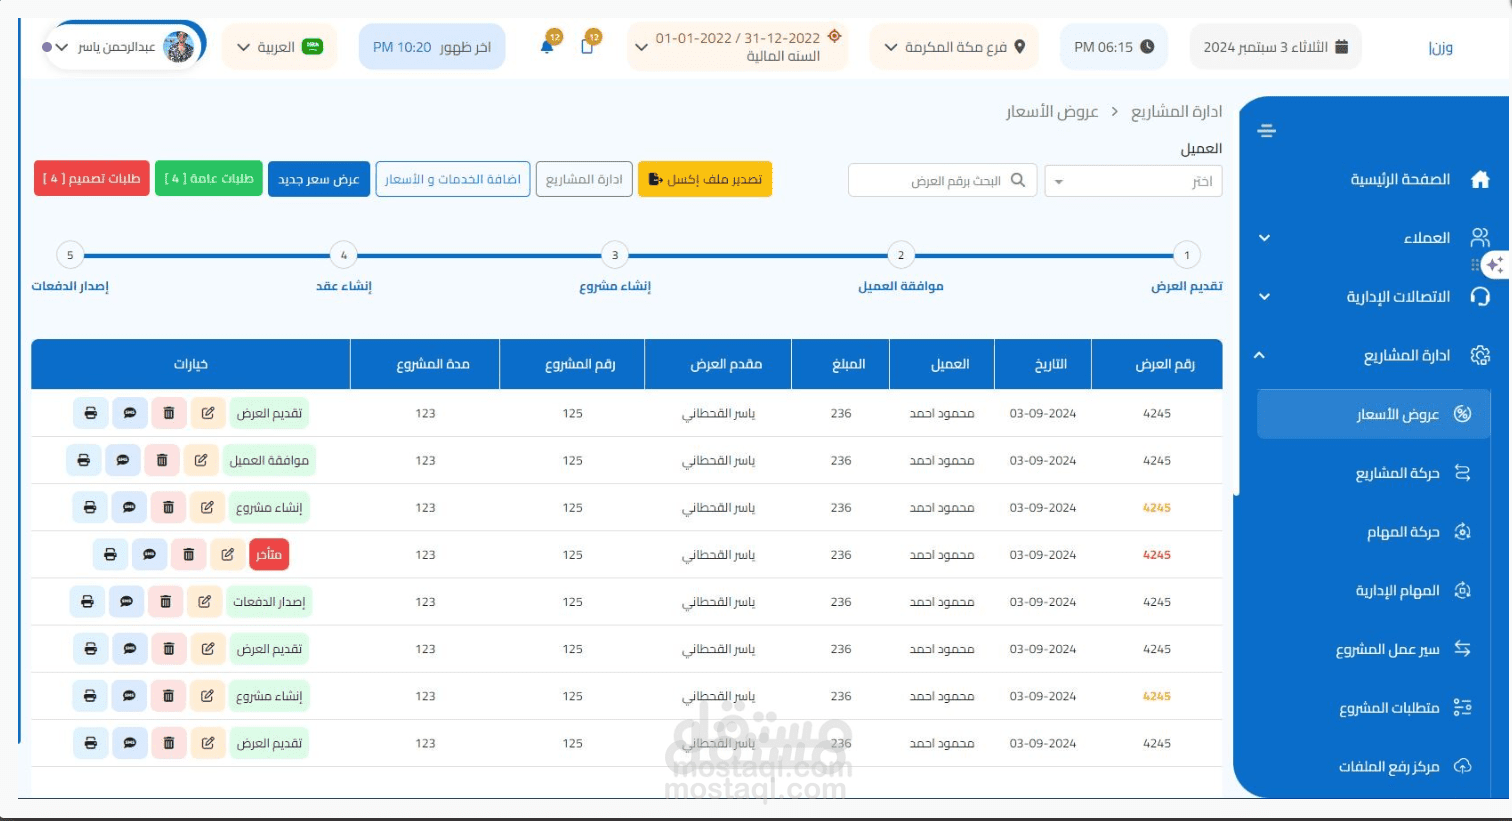Click تصدير ملف إكسل export button
This screenshot has height=821, width=1512.
(x=705, y=179)
